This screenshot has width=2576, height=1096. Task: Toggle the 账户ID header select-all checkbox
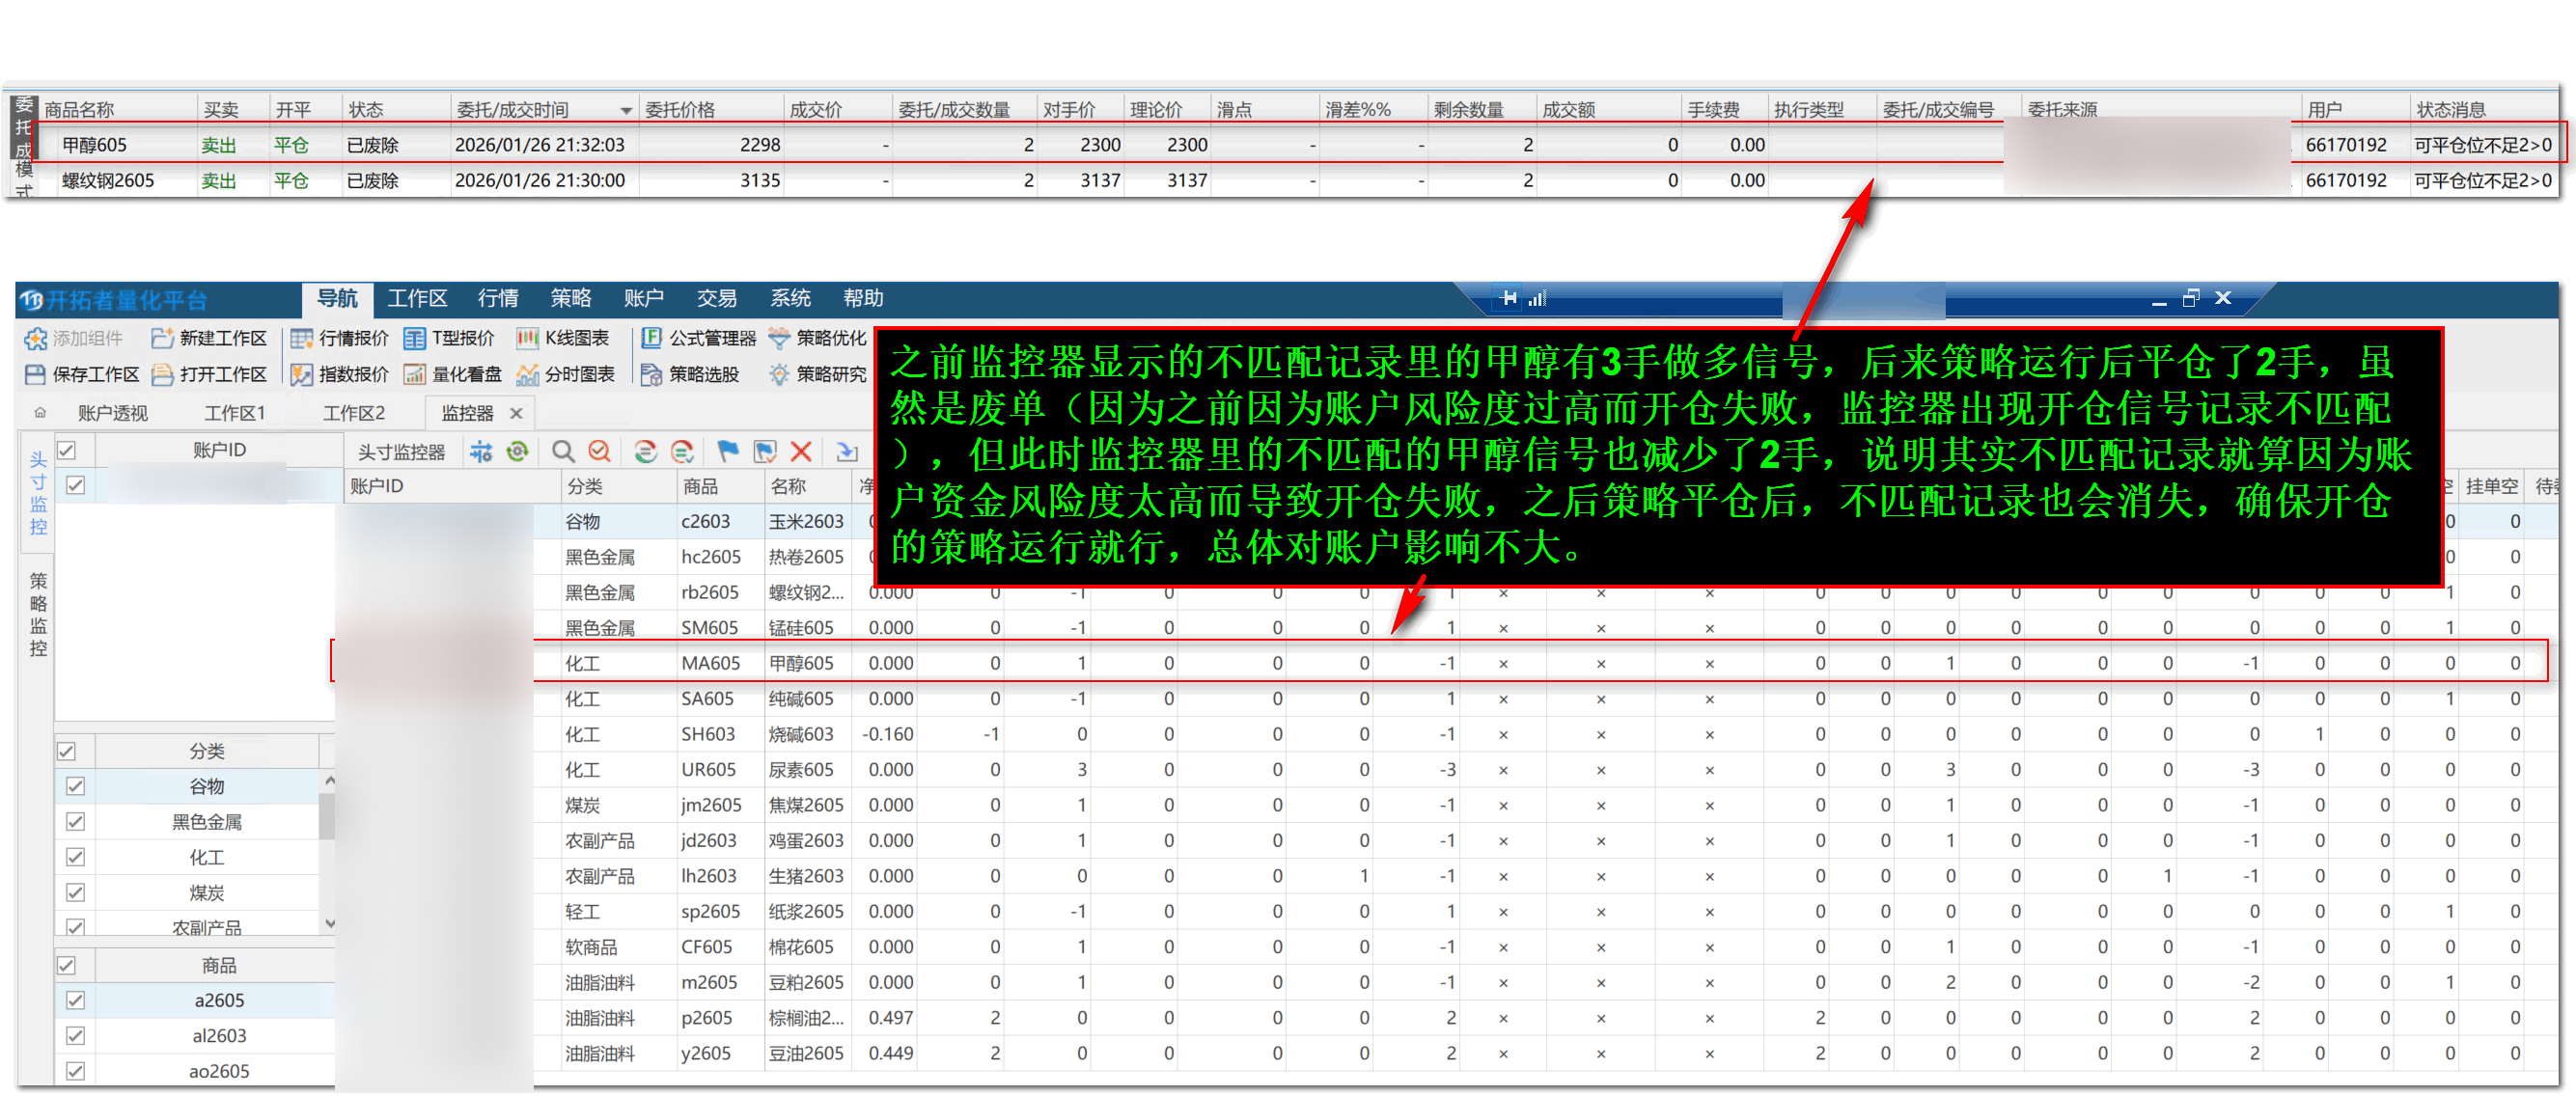(67, 450)
